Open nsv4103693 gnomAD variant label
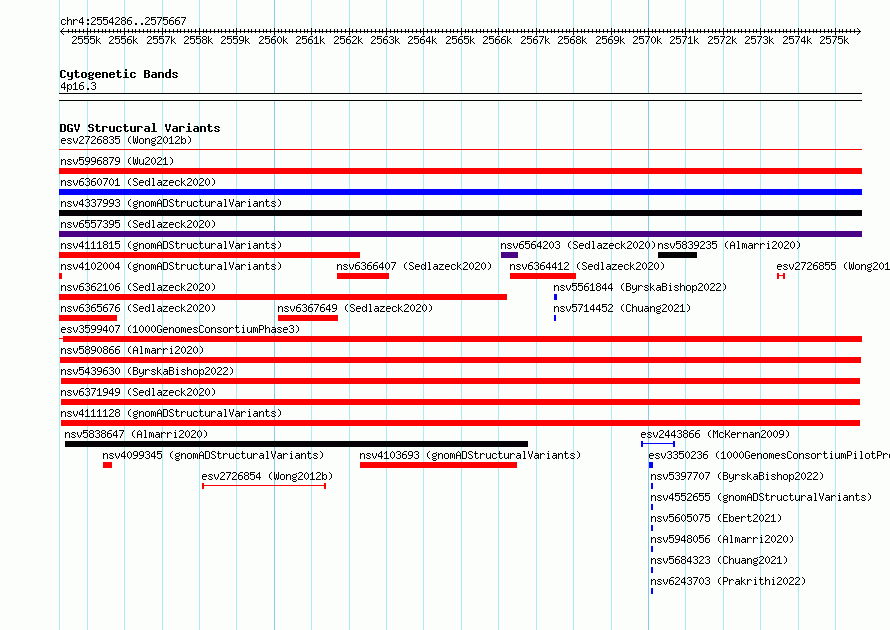 click(470, 455)
